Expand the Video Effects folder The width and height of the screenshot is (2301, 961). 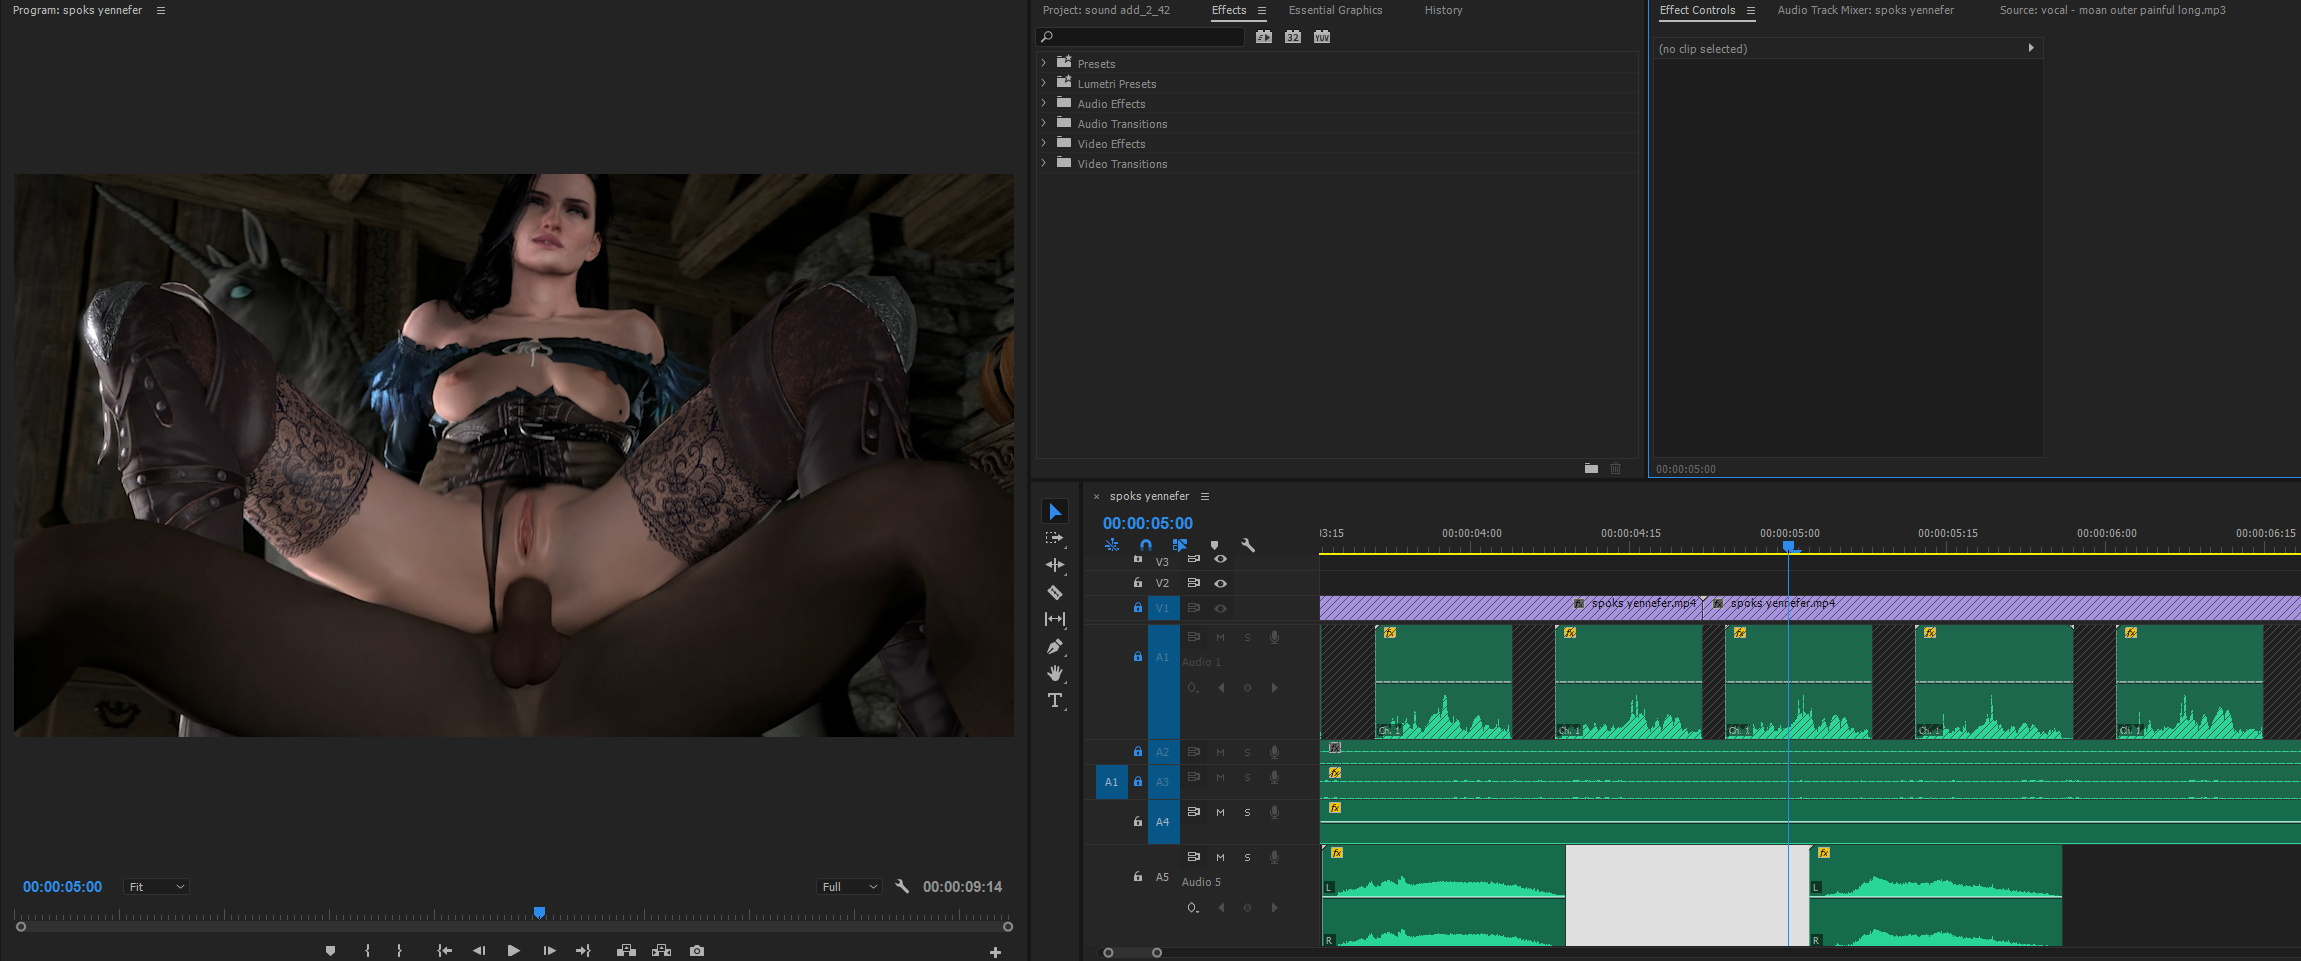[x=1044, y=143]
